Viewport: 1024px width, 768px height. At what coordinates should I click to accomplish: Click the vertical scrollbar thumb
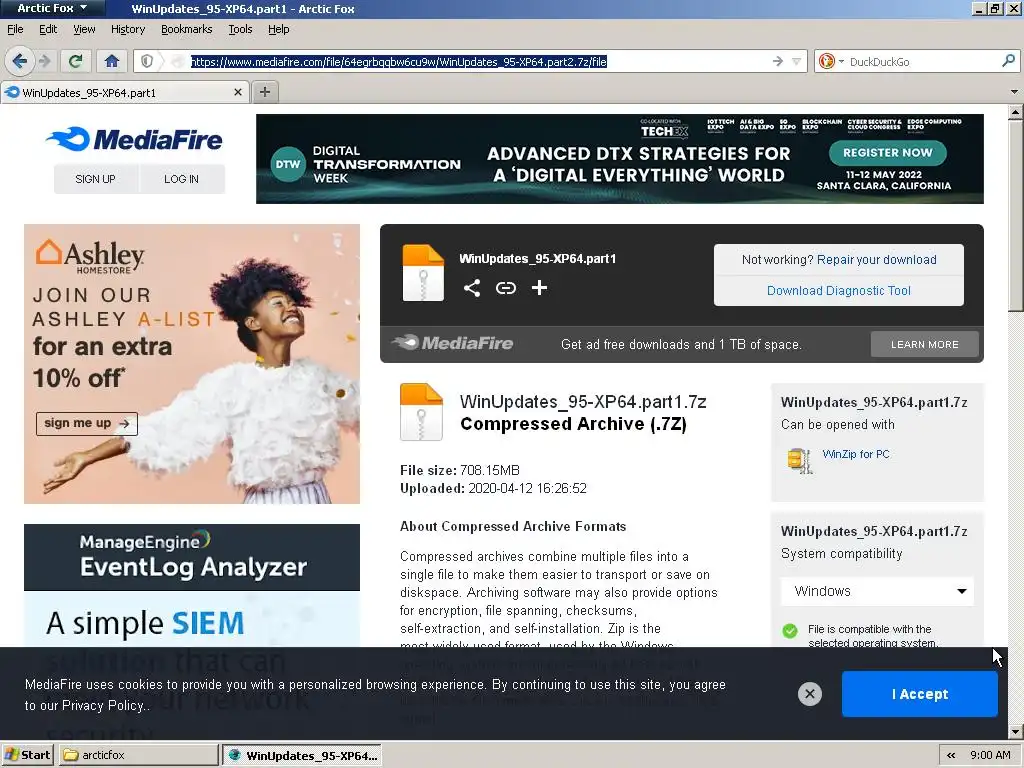1016,216
